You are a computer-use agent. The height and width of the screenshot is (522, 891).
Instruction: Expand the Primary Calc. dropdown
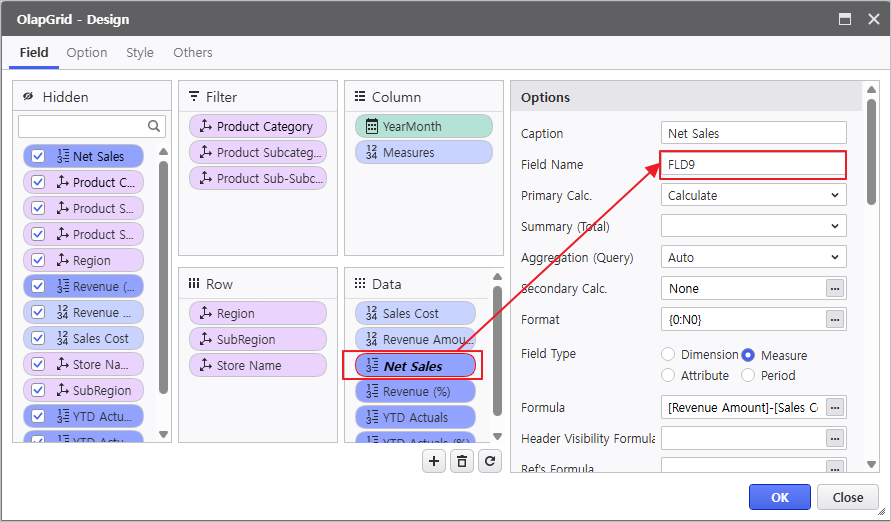pos(753,195)
